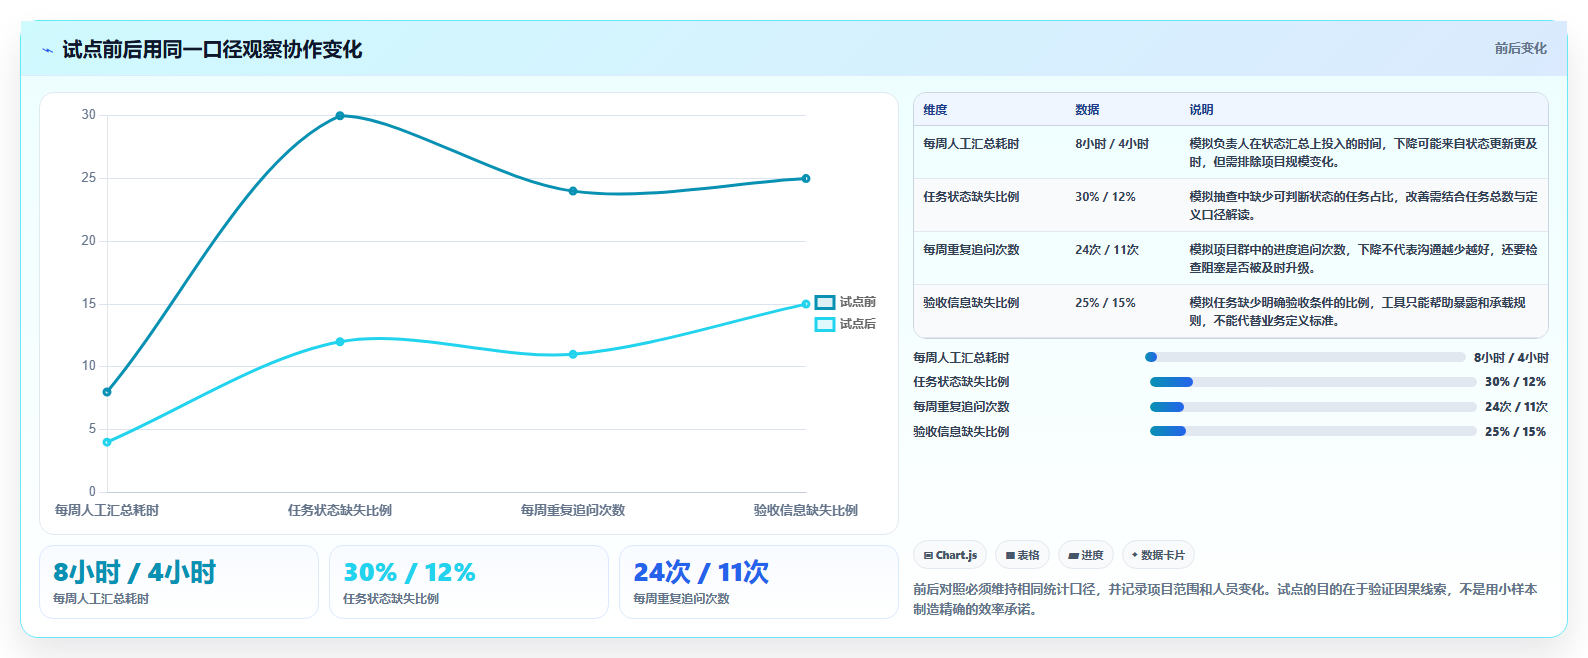Click the 试点前 point for 每周重复追问次数

pos(573,191)
